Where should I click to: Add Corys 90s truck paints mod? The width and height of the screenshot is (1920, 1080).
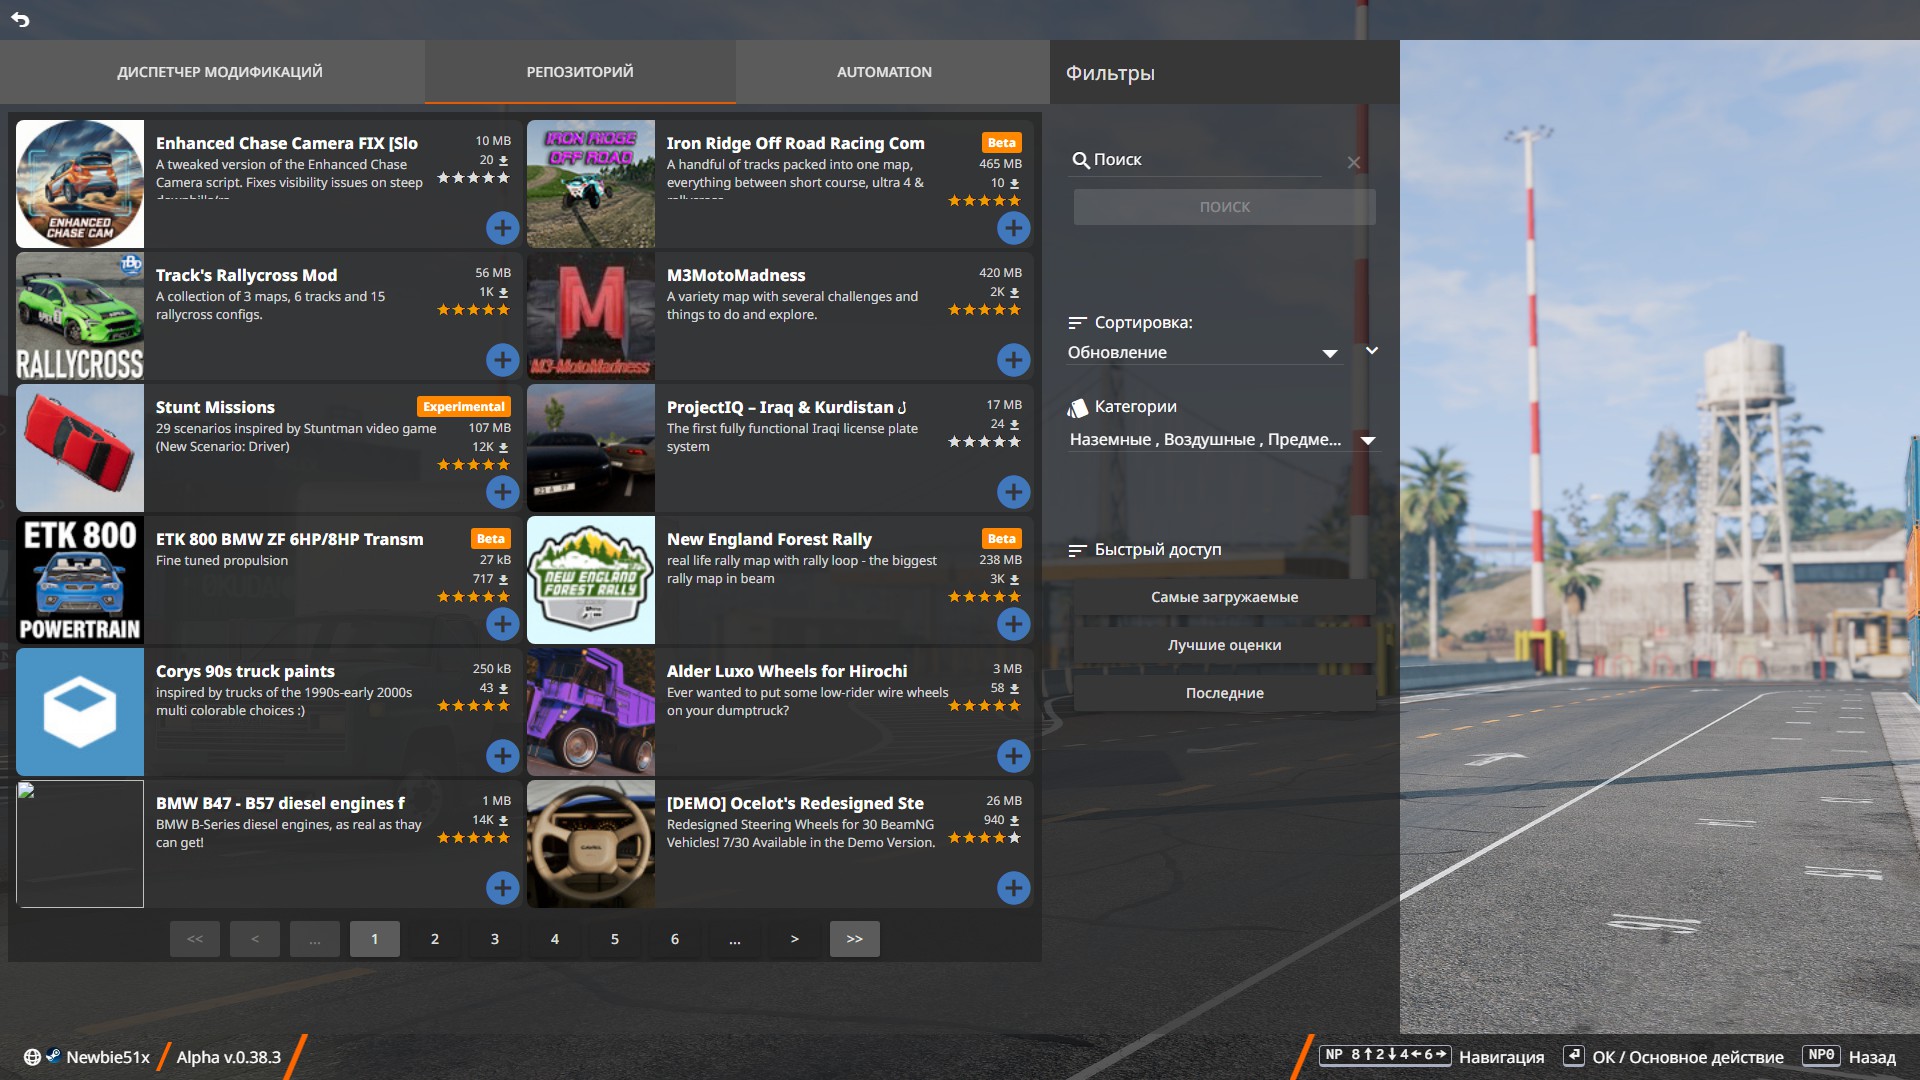[502, 756]
